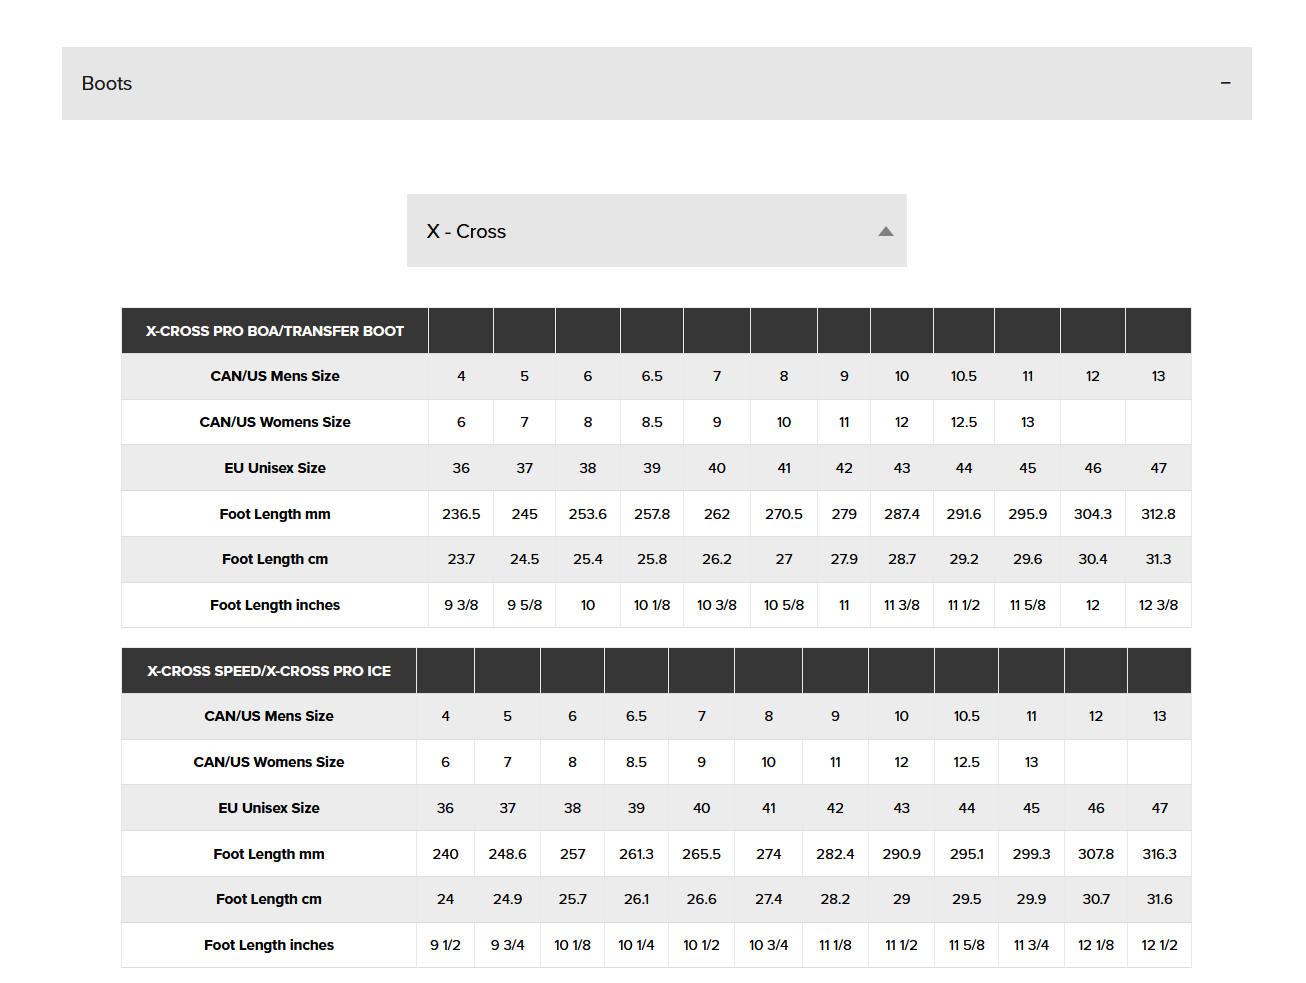The height and width of the screenshot is (983, 1306).
Task: Click the 274 mm value
Action: point(769,854)
